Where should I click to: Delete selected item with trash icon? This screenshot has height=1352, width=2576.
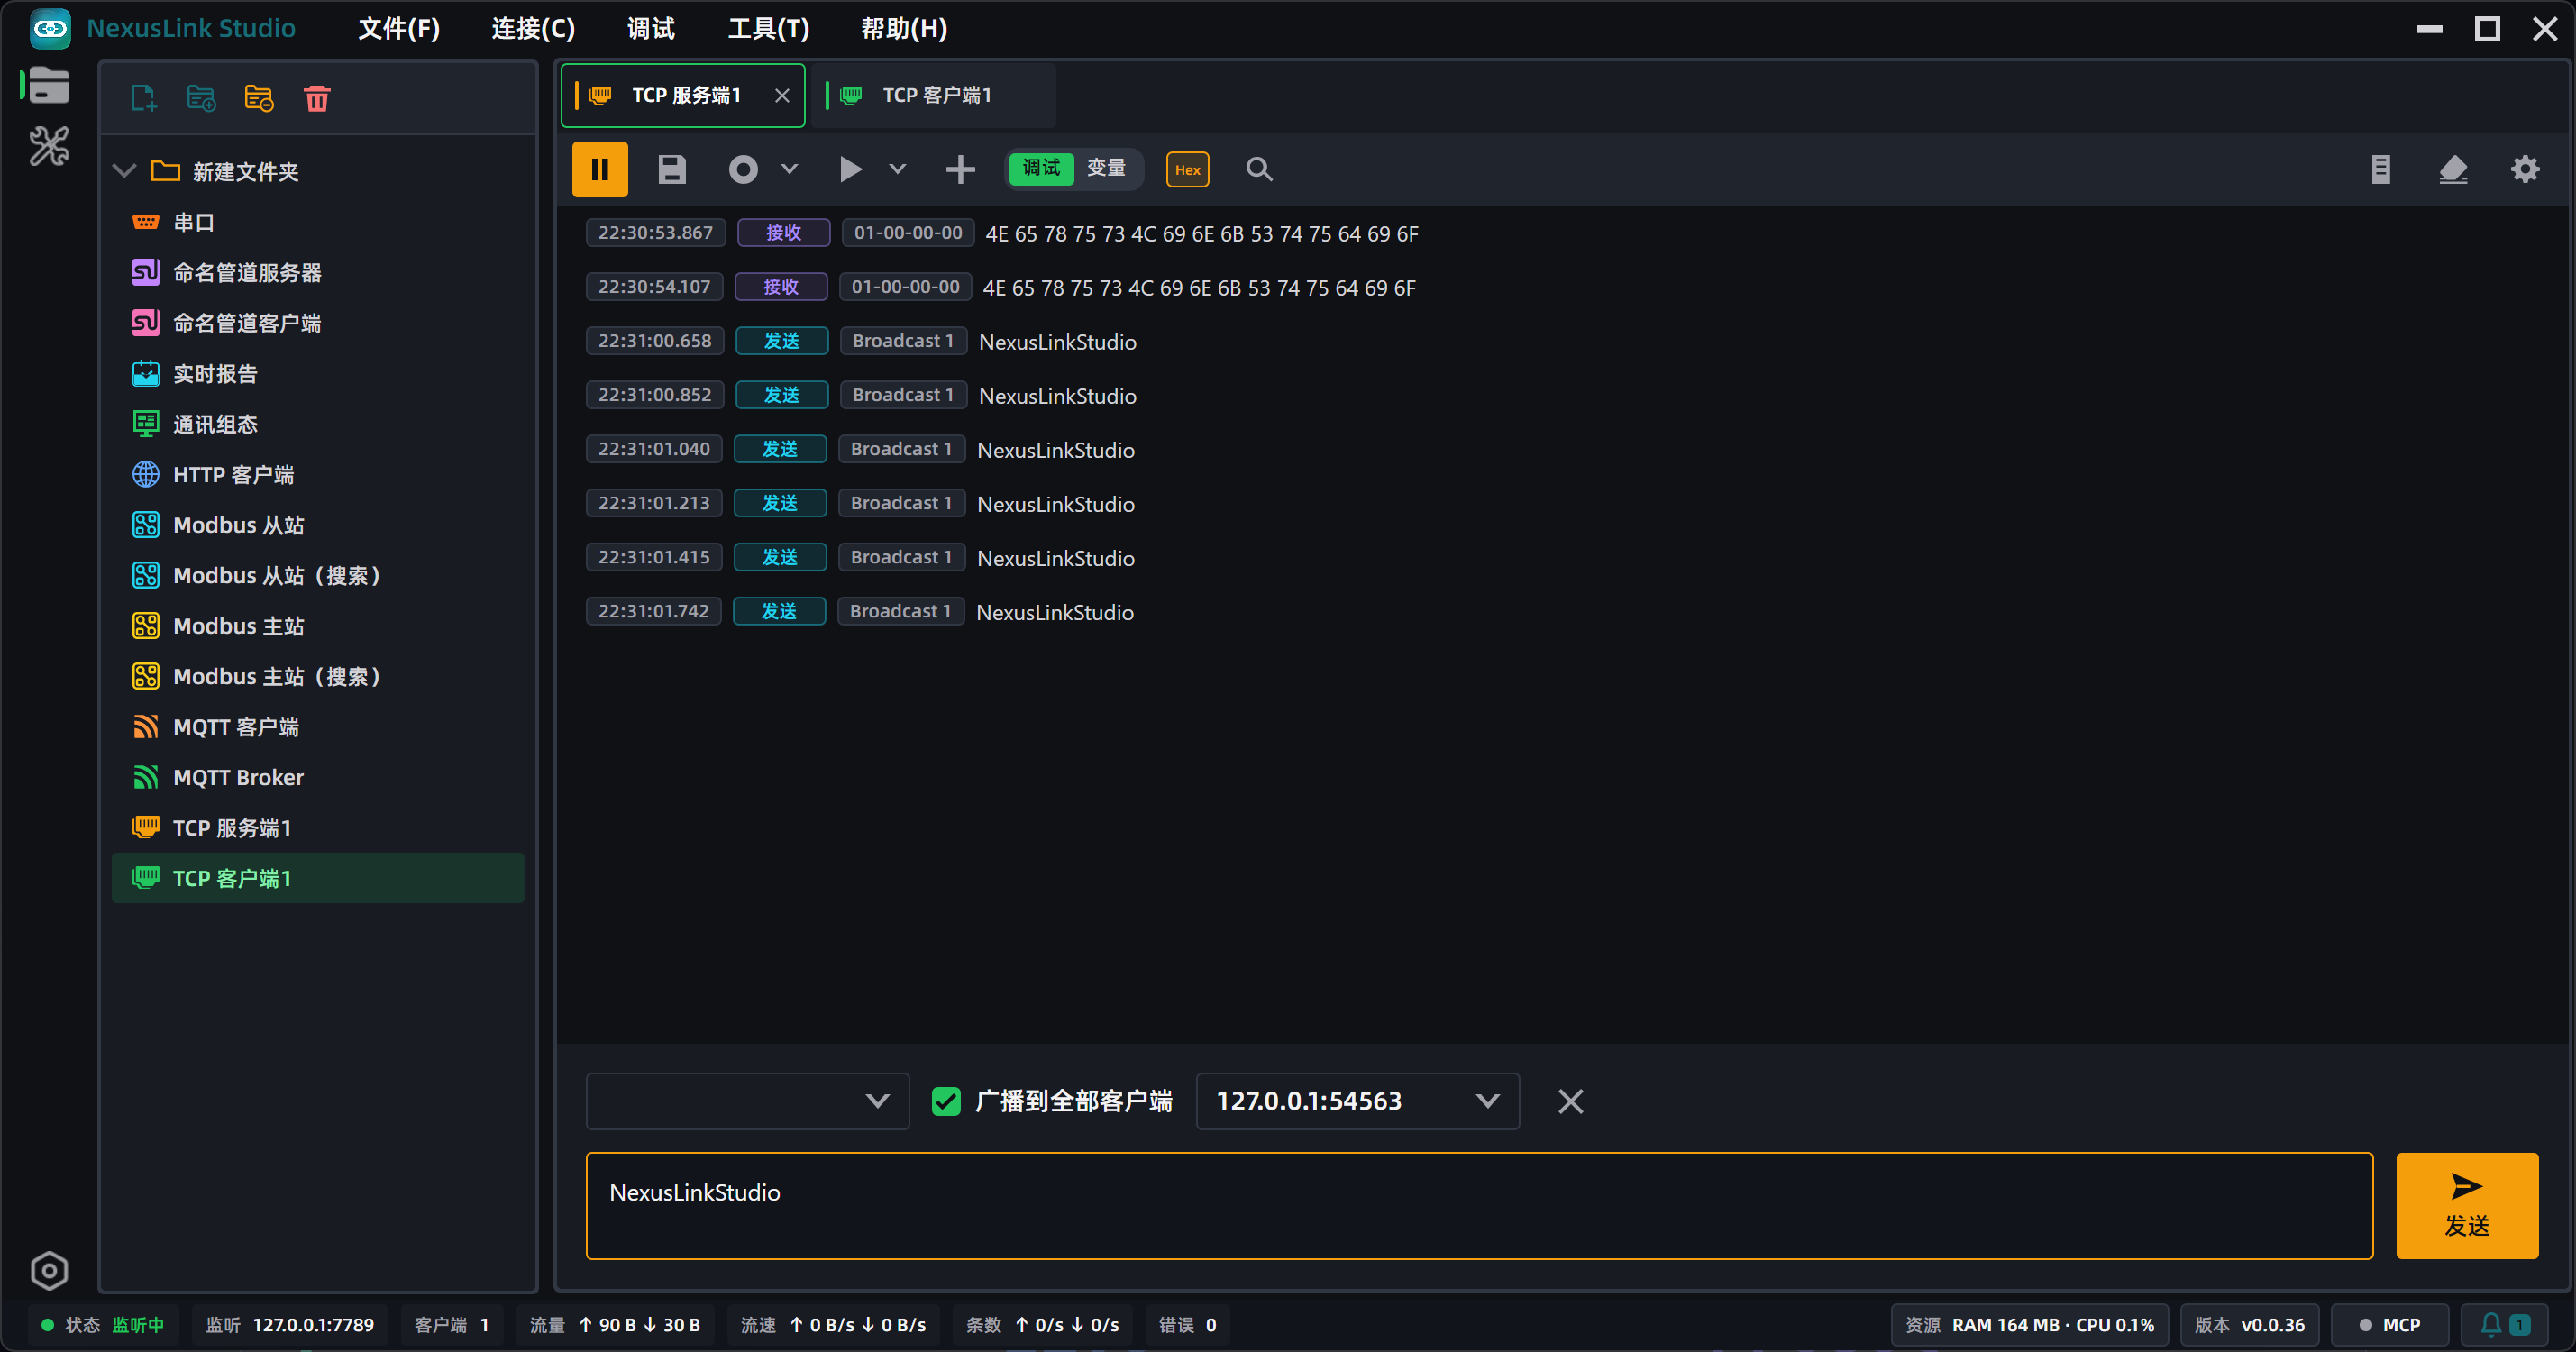point(317,98)
